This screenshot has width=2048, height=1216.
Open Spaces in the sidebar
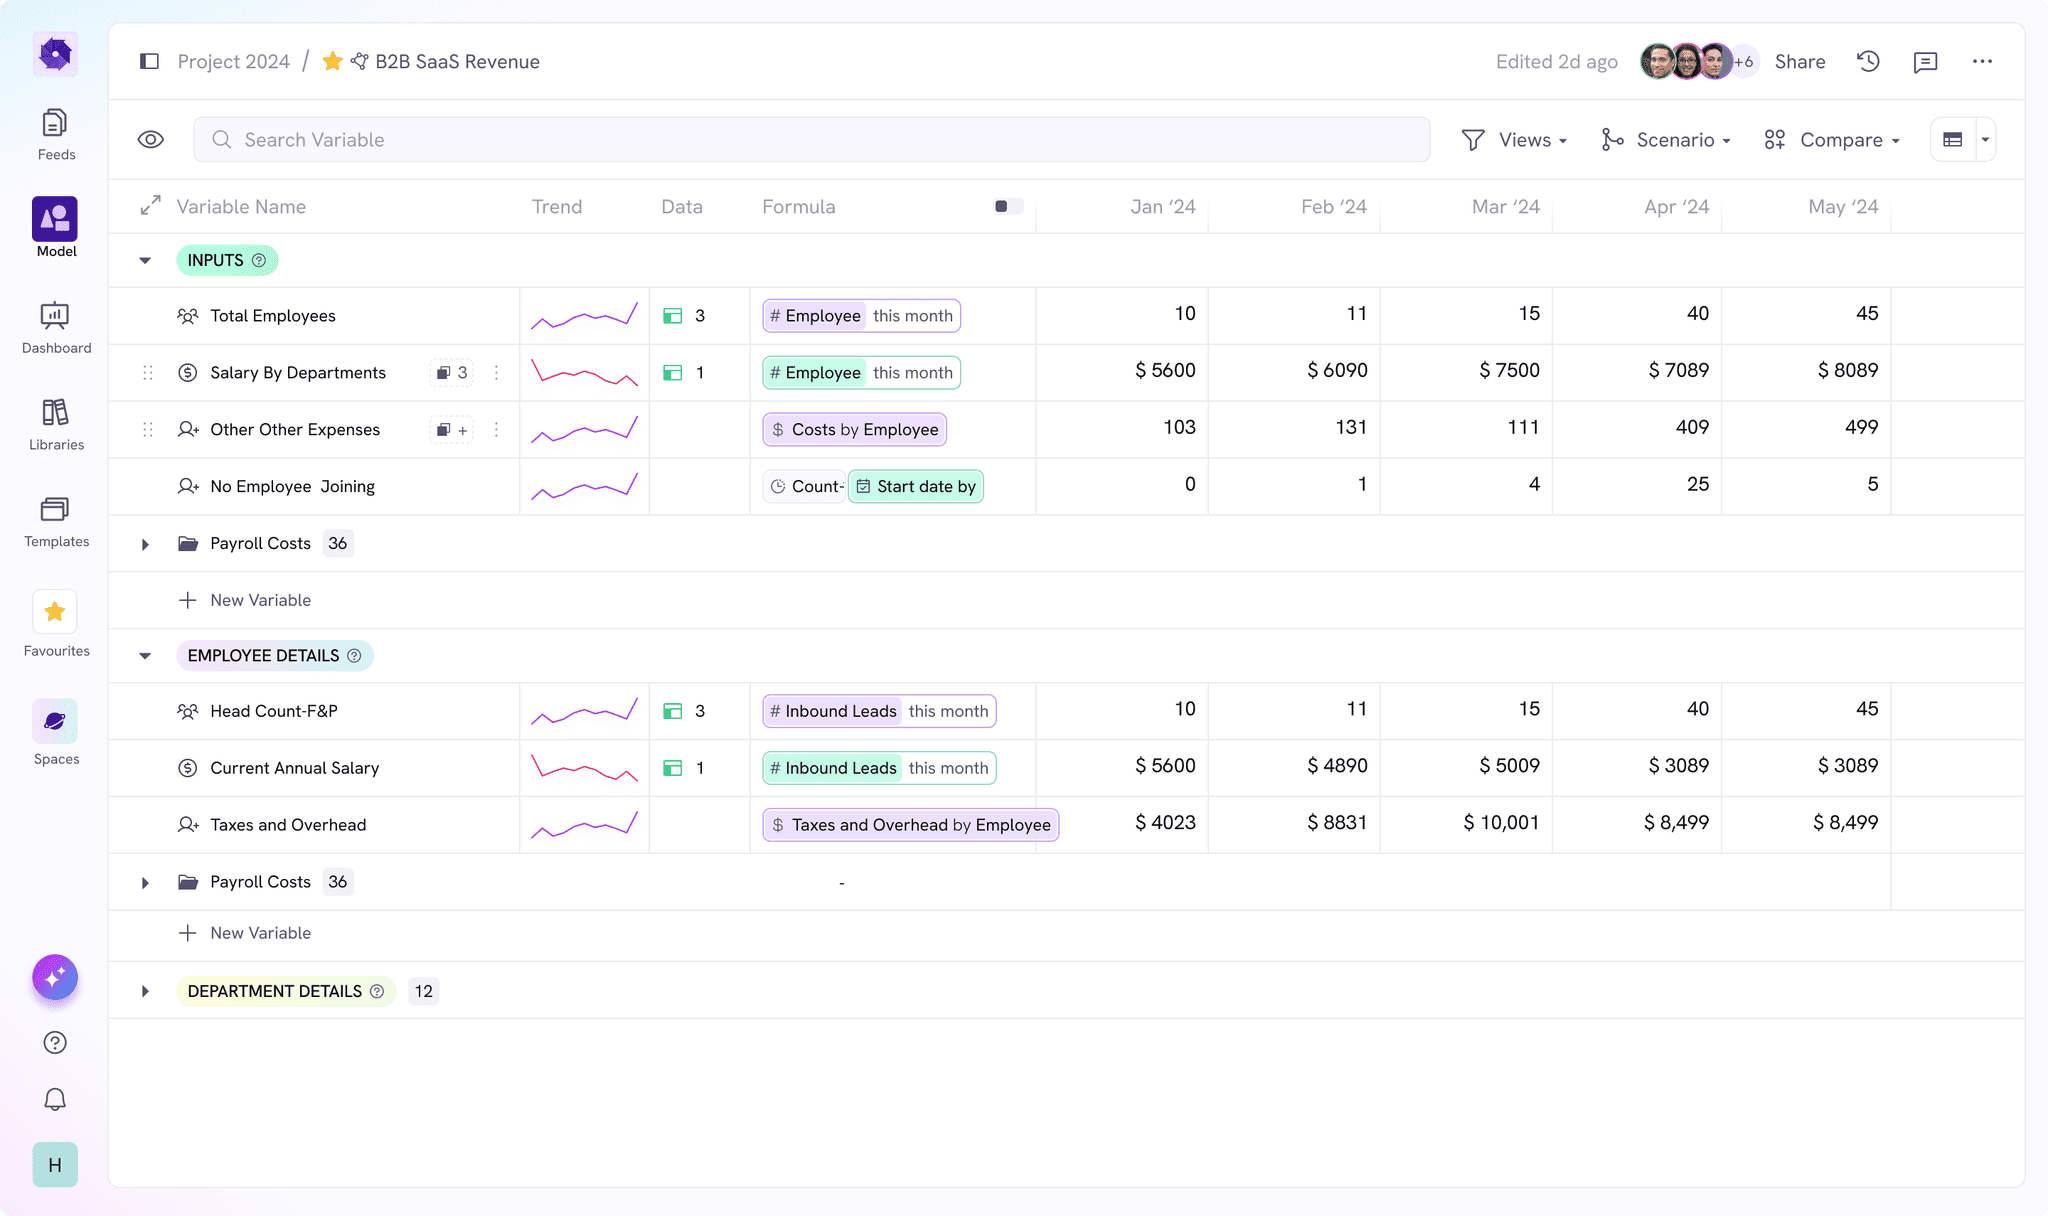[55, 720]
